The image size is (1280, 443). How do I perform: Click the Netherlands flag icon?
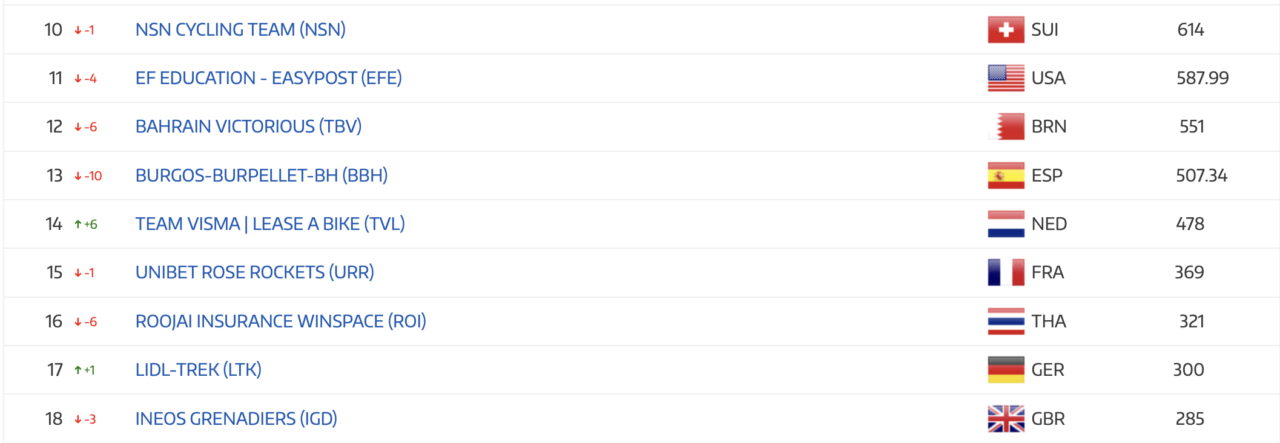point(1005,224)
